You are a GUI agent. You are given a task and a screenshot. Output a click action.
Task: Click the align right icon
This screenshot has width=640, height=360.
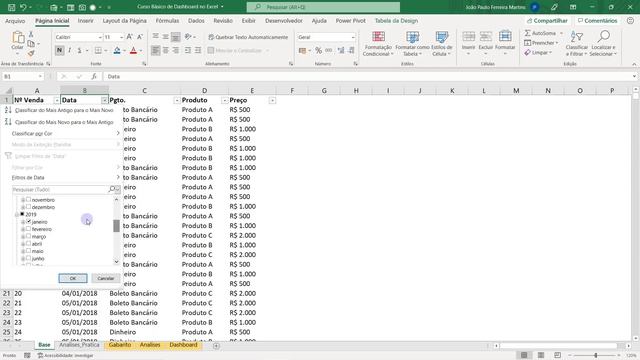176,50
